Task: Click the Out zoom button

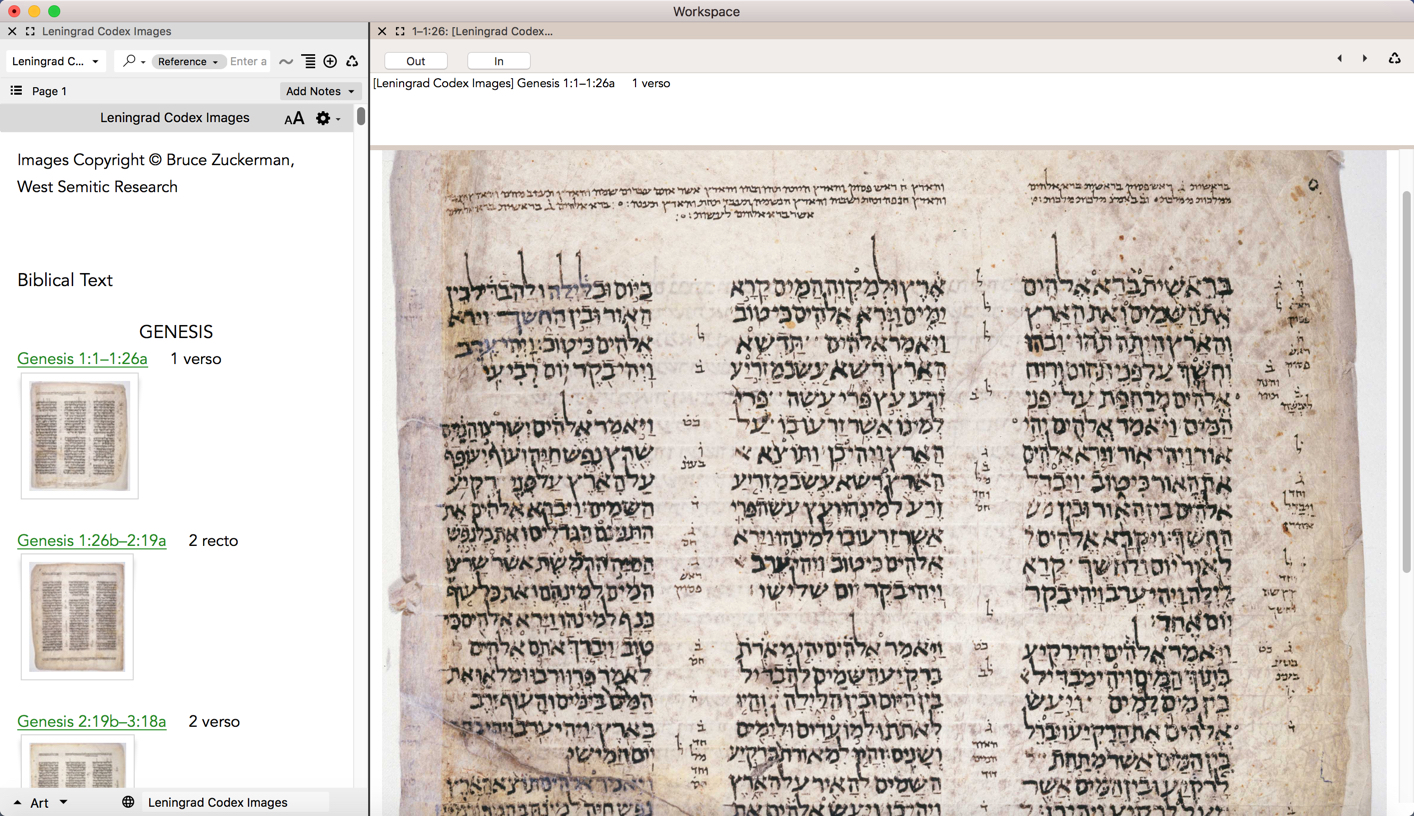Action: click(415, 61)
